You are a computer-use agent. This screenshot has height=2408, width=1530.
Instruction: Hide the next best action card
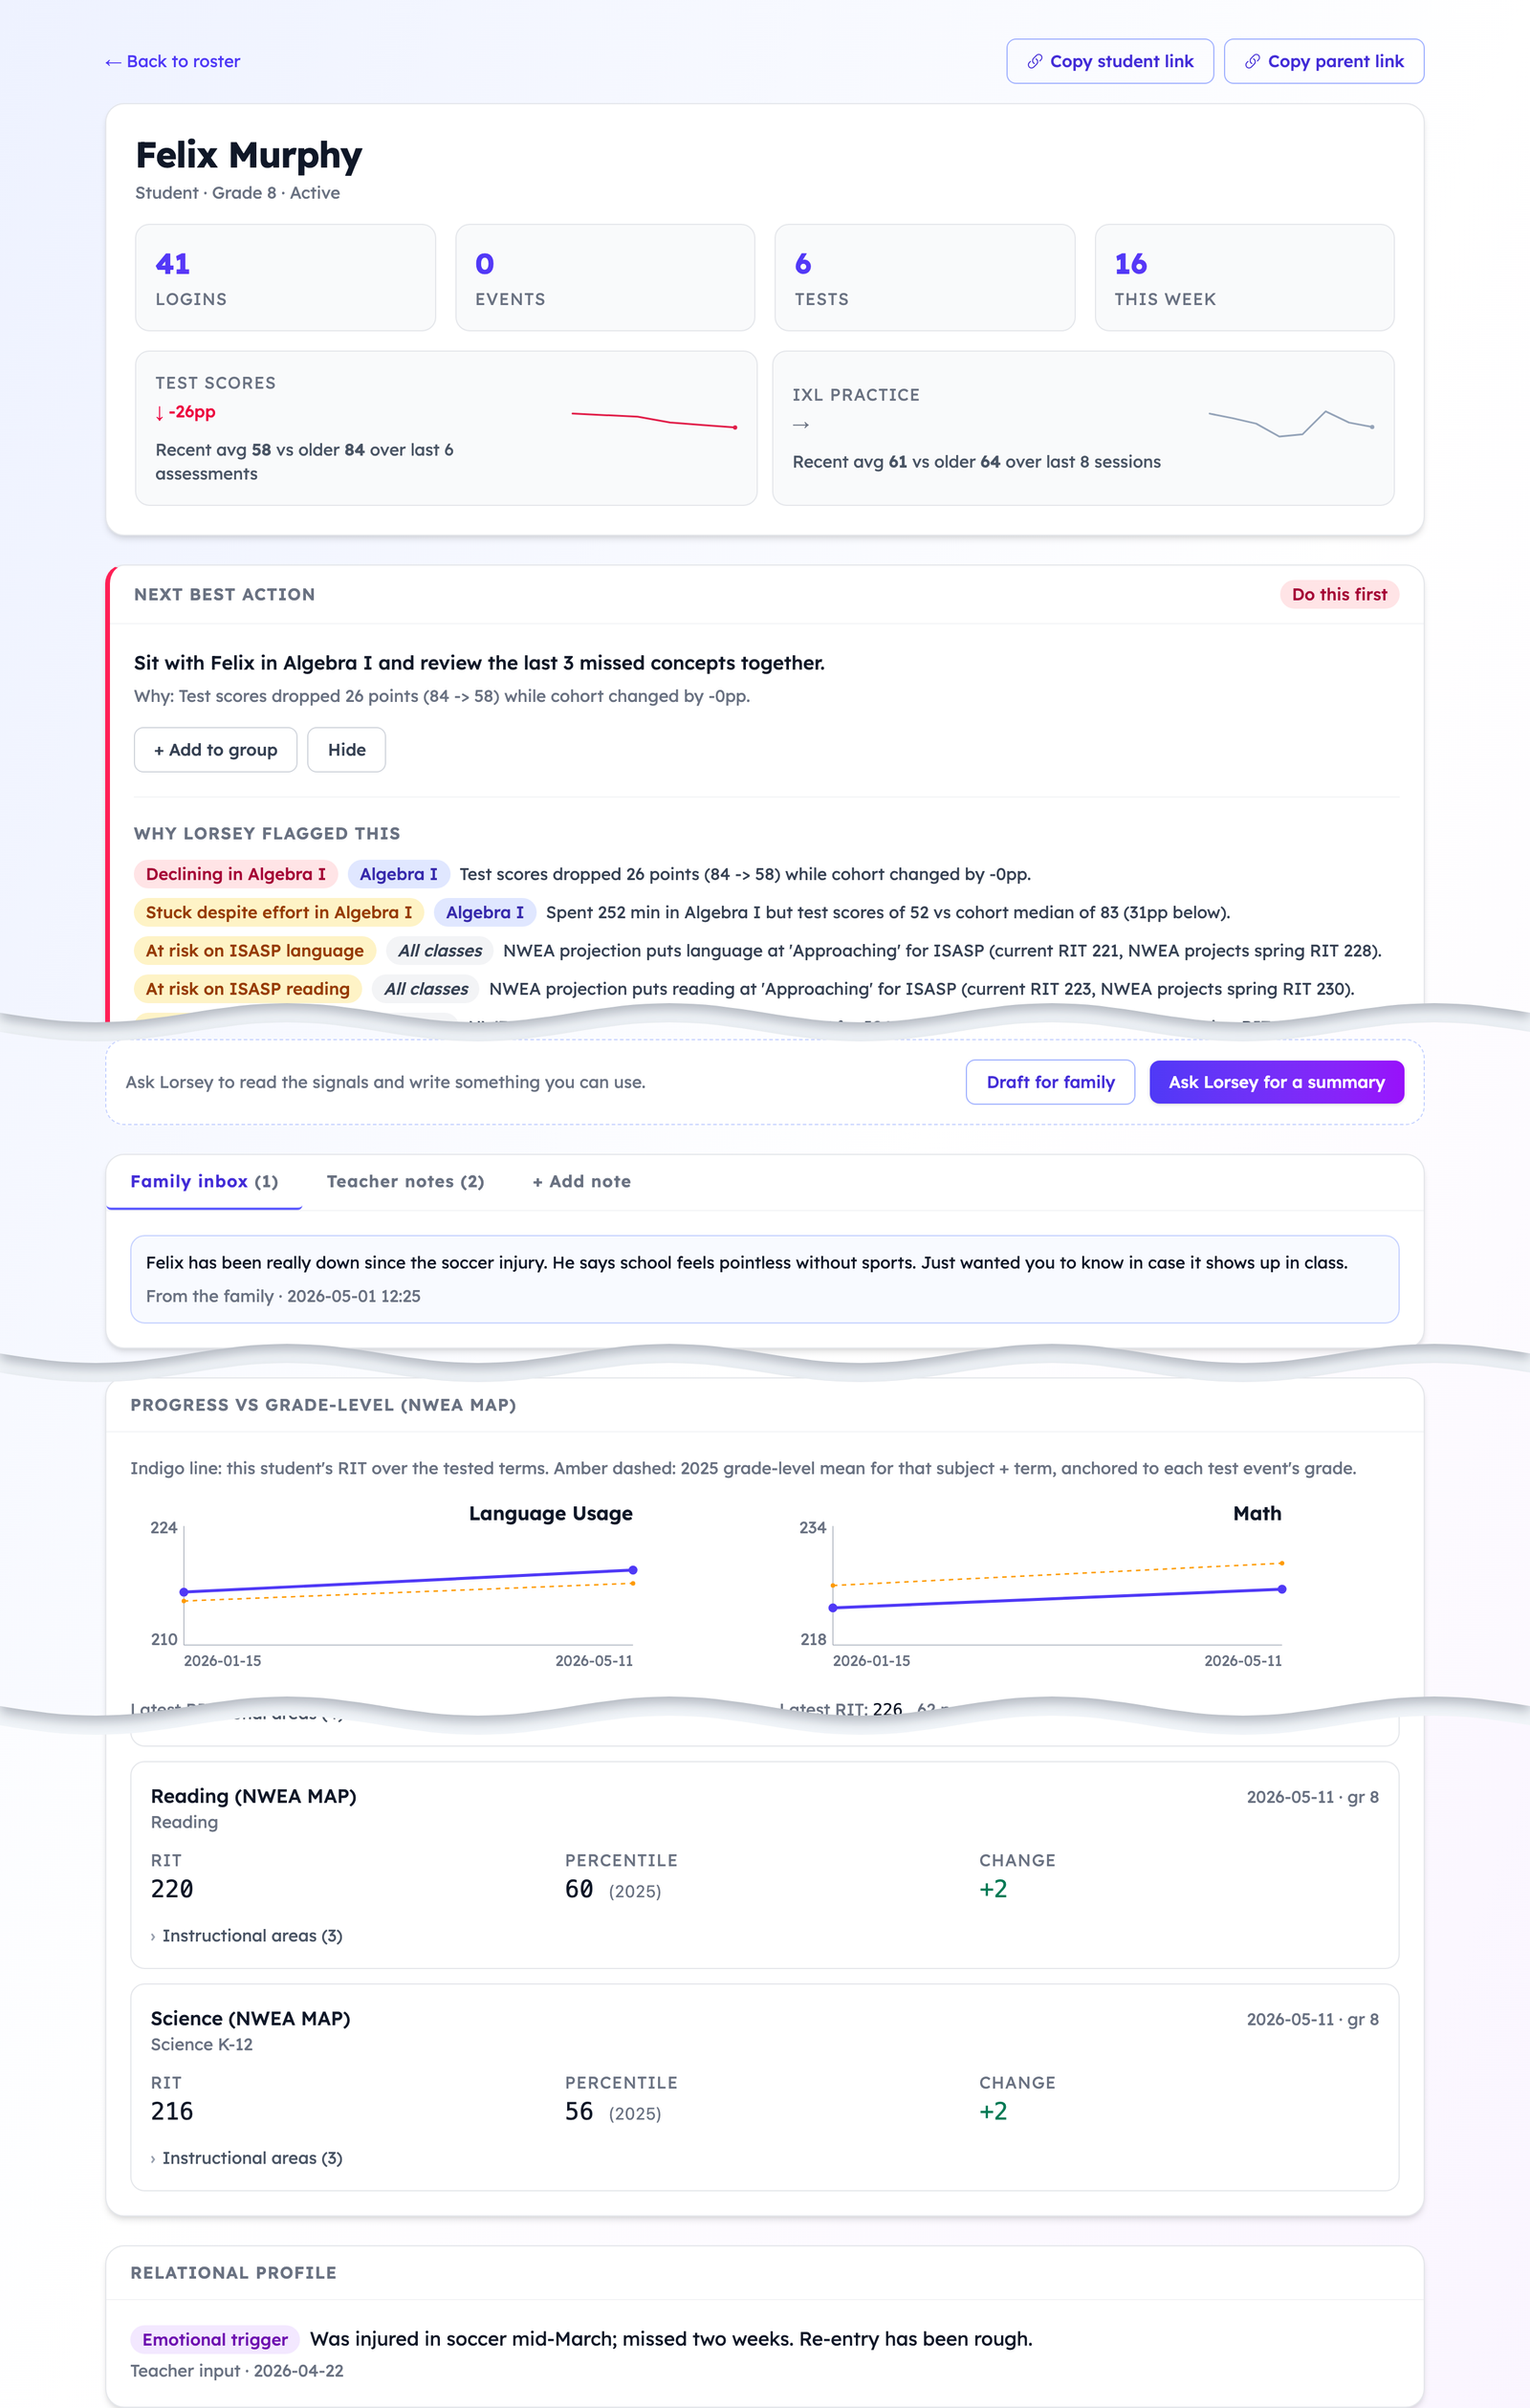point(346,749)
